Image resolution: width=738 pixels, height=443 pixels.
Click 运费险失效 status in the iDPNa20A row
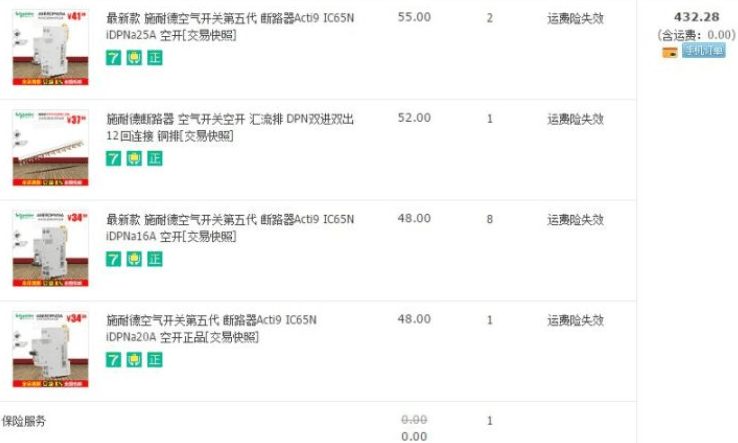[x=575, y=321]
